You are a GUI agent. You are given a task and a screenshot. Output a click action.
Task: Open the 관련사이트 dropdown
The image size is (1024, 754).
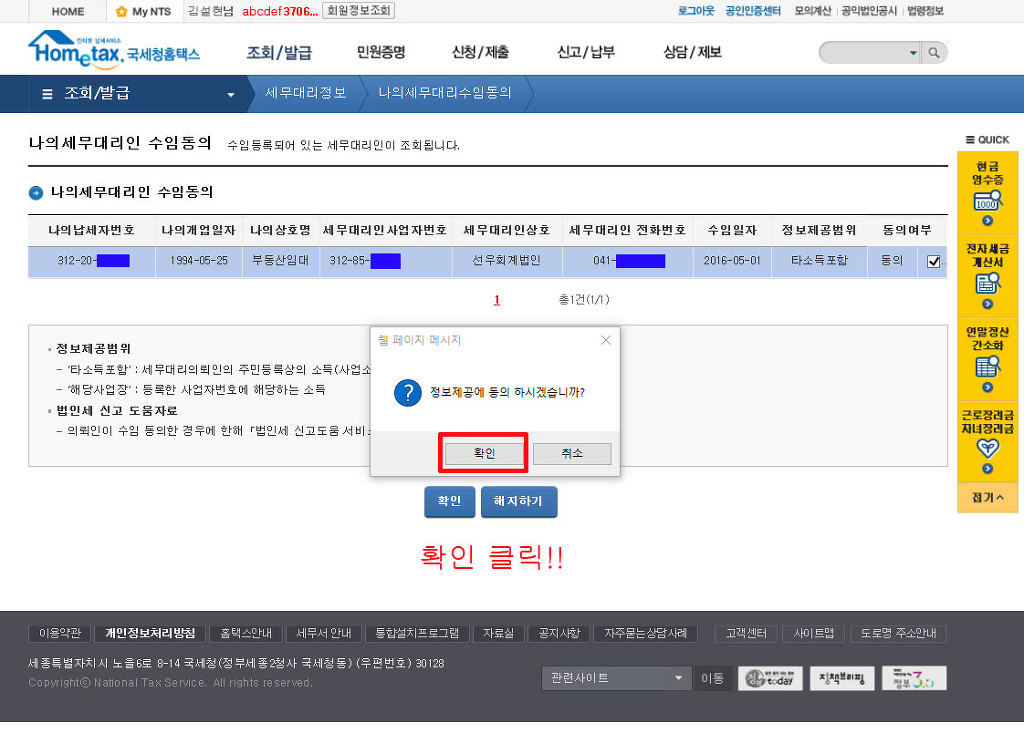tap(615, 678)
